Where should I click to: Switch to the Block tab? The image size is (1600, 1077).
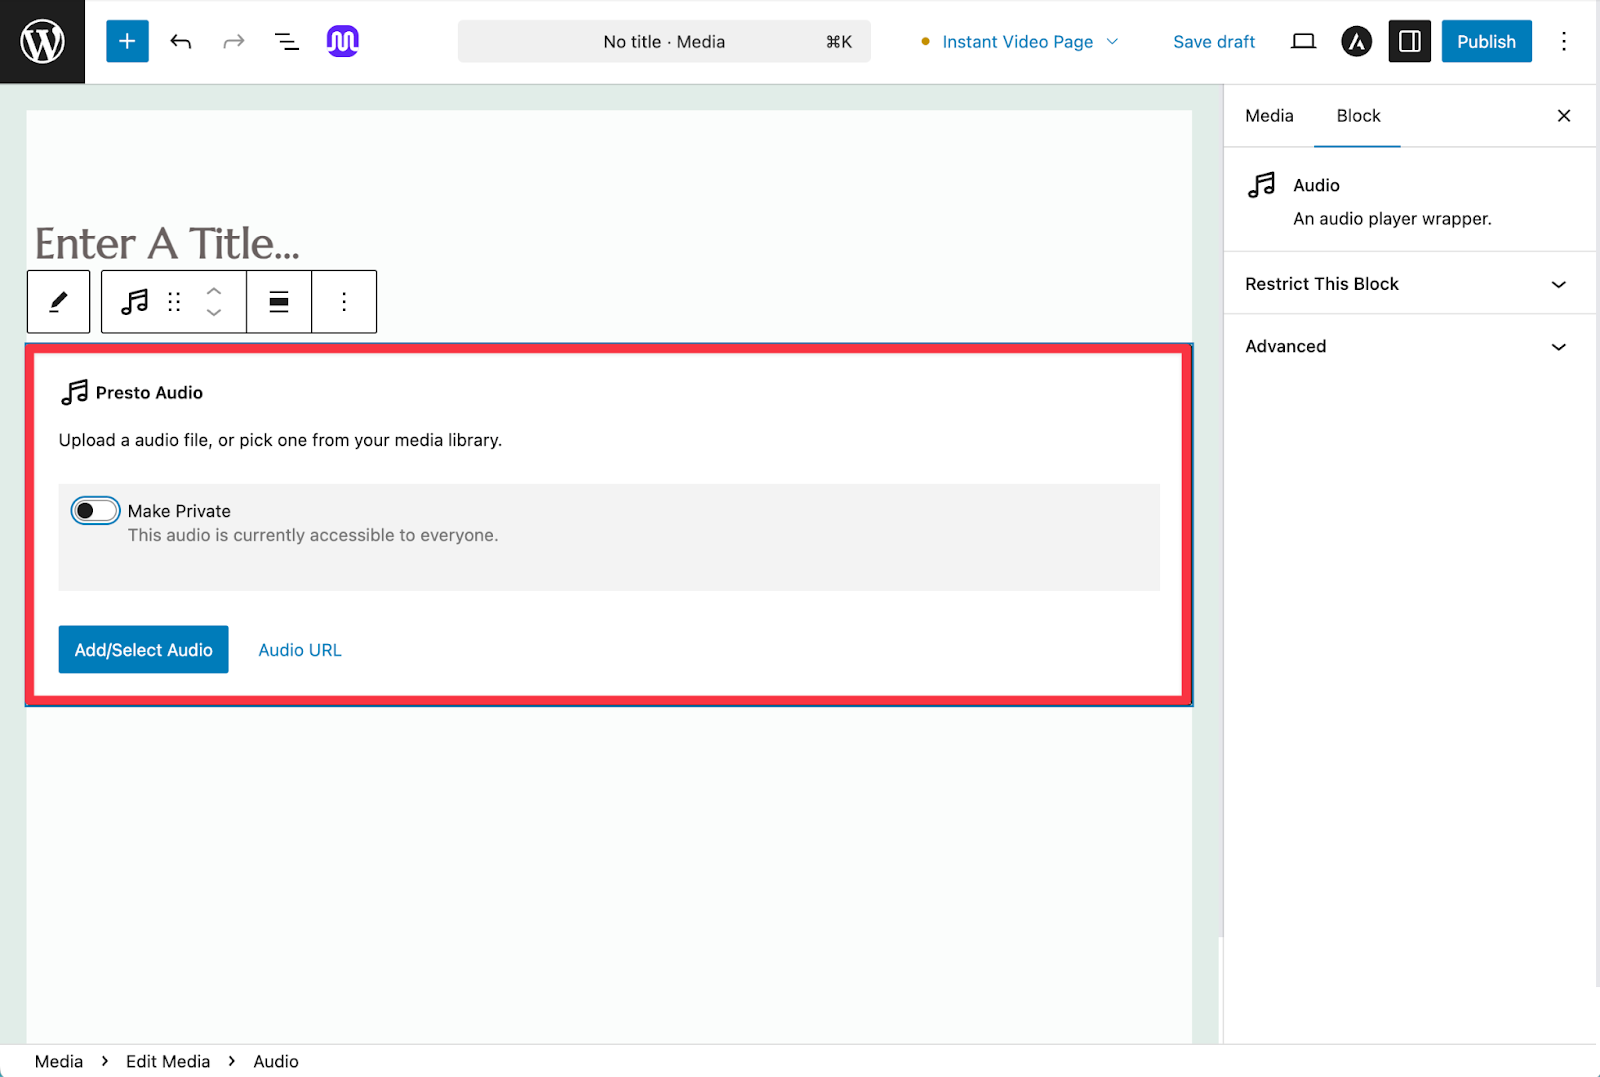(x=1357, y=116)
